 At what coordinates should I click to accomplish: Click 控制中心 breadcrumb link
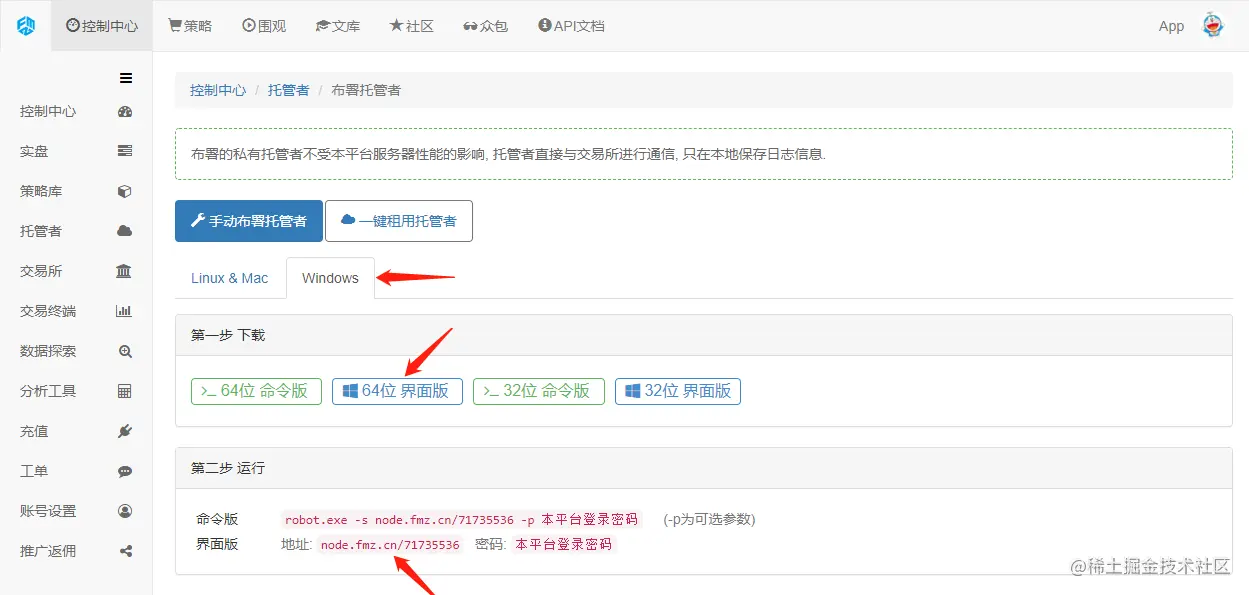pyautogui.click(x=218, y=90)
